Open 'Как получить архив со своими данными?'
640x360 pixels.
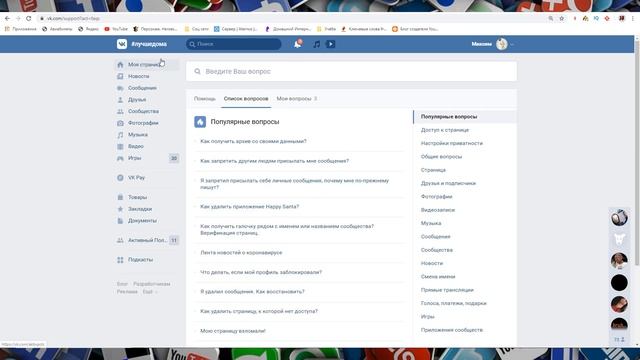click(253, 141)
